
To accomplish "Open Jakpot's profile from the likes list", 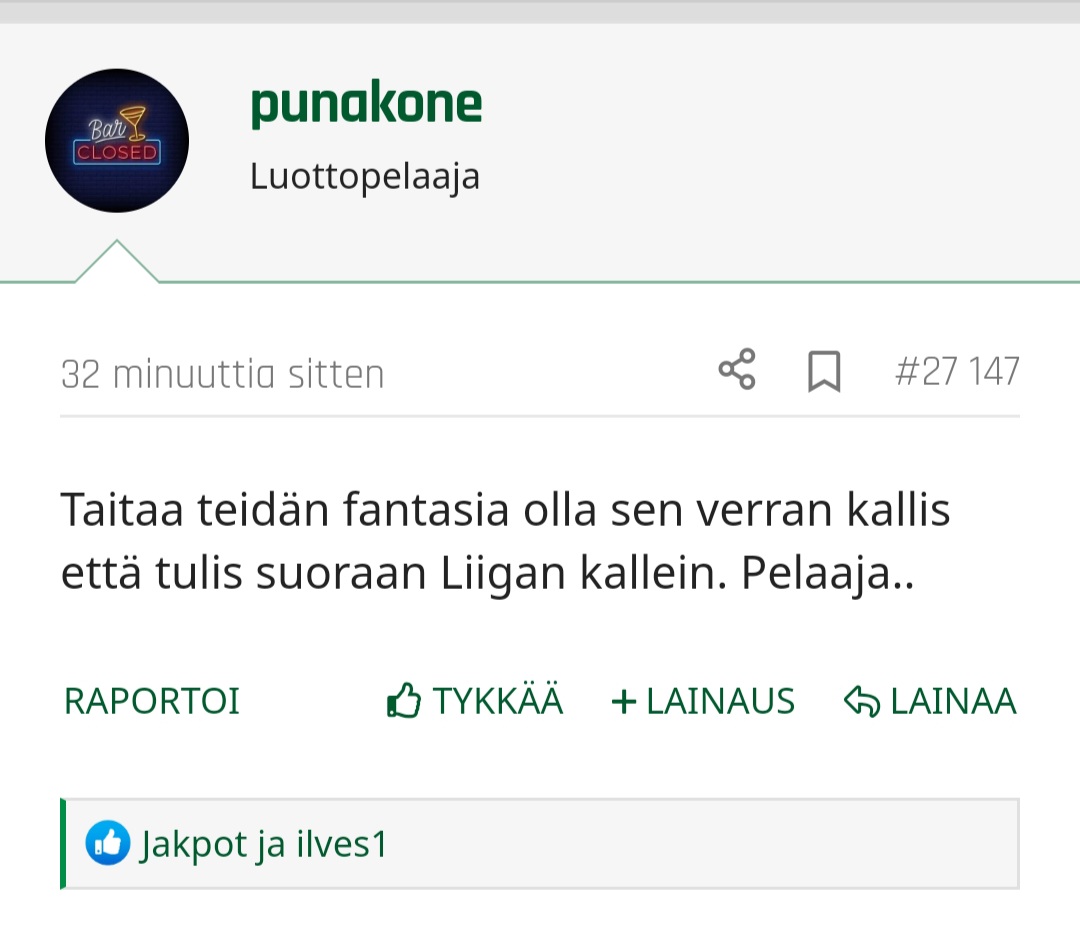I will tap(194, 845).
